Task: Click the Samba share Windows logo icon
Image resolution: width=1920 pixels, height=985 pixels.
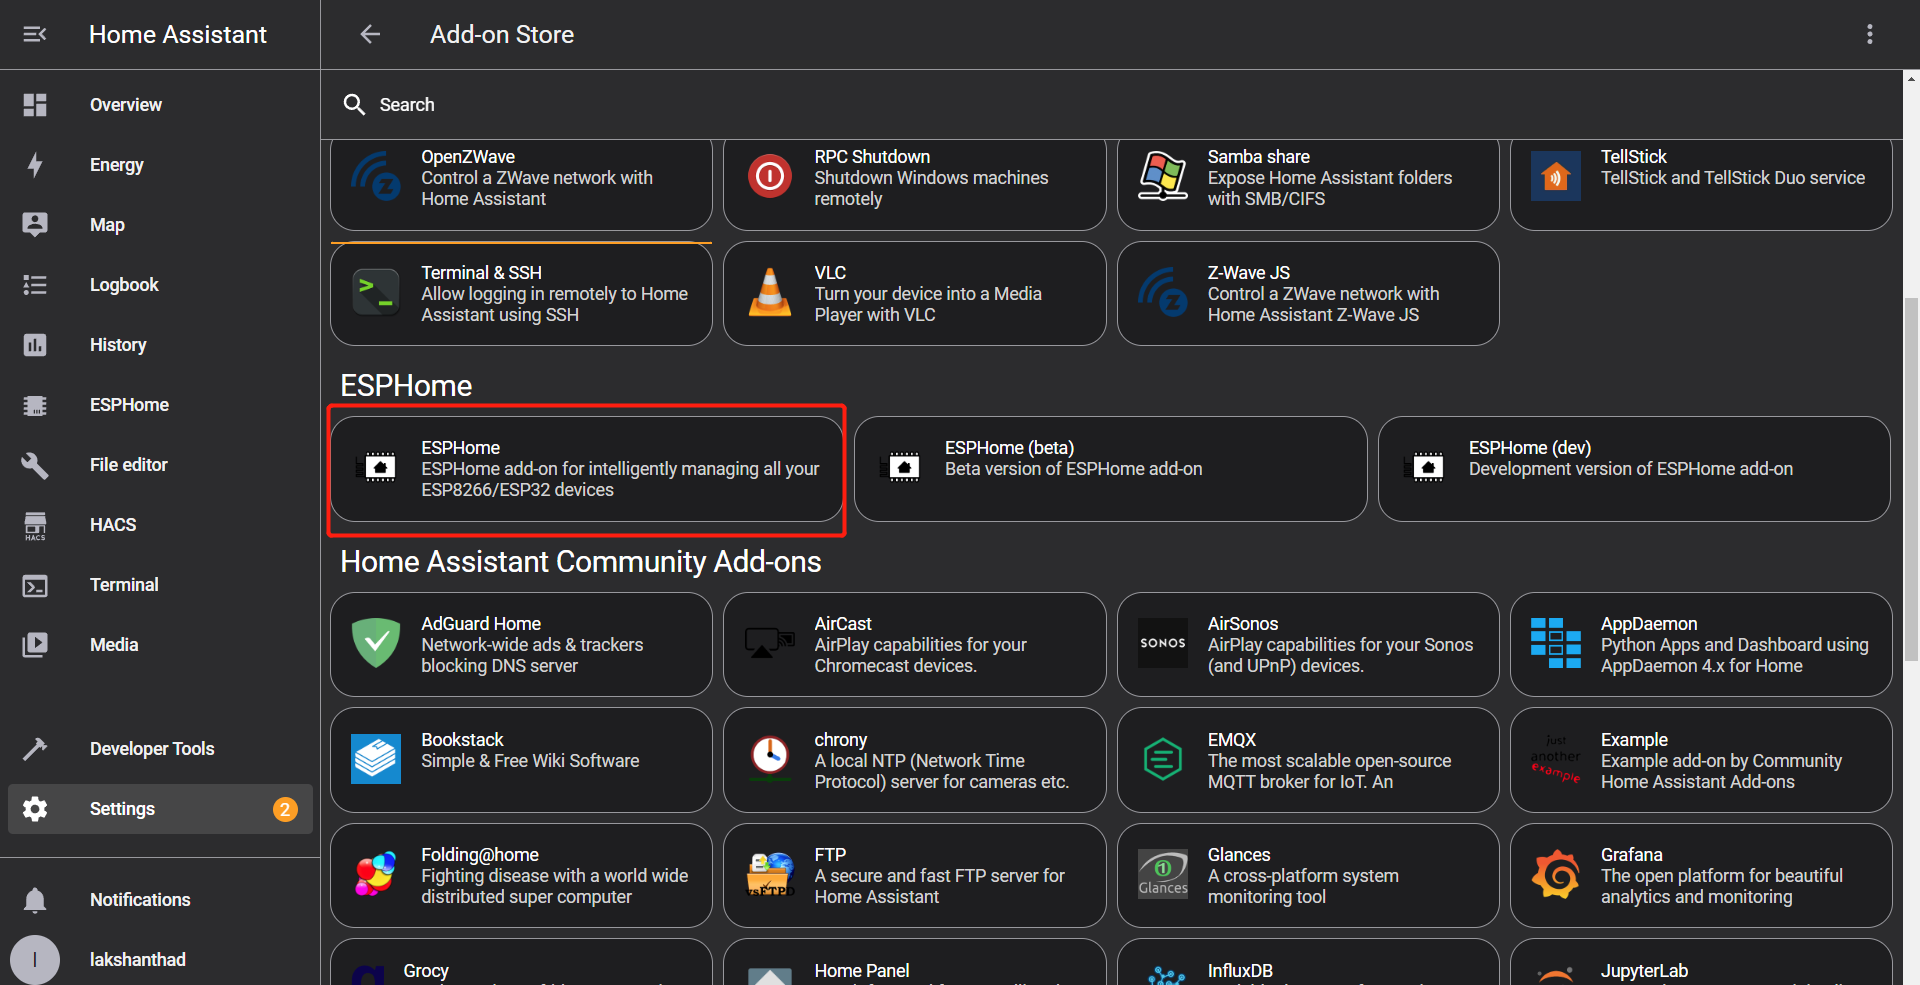Action: tap(1163, 177)
